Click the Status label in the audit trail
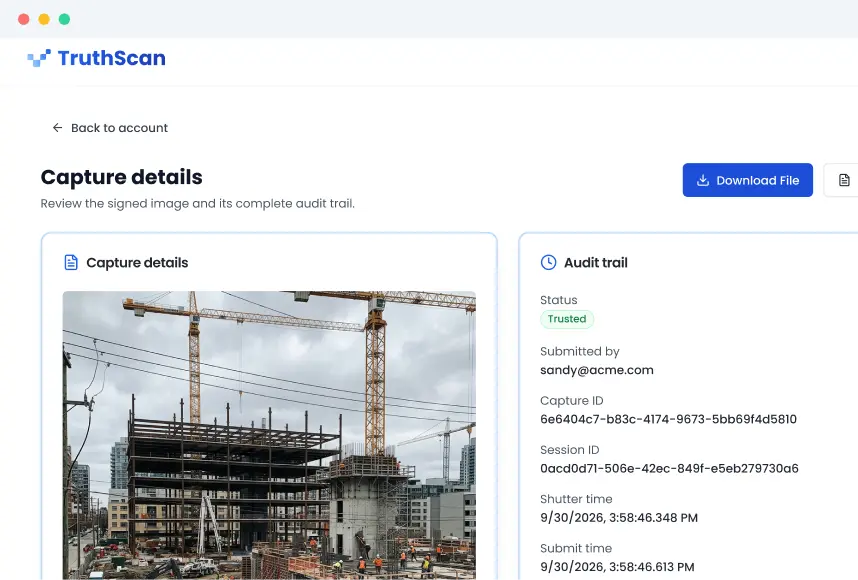Image resolution: width=858 pixels, height=580 pixels. pyautogui.click(x=559, y=300)
